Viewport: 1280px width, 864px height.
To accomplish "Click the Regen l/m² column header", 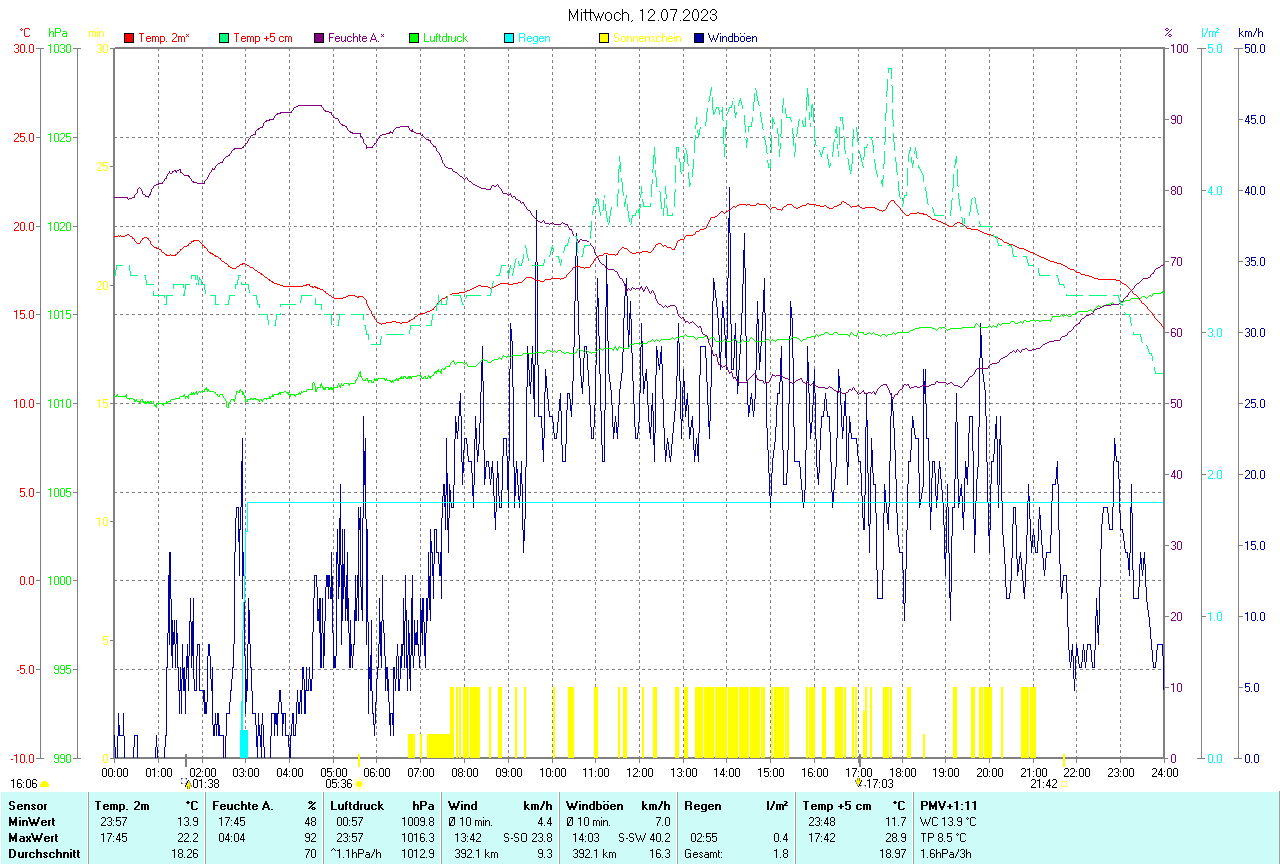I will [735, 806].
